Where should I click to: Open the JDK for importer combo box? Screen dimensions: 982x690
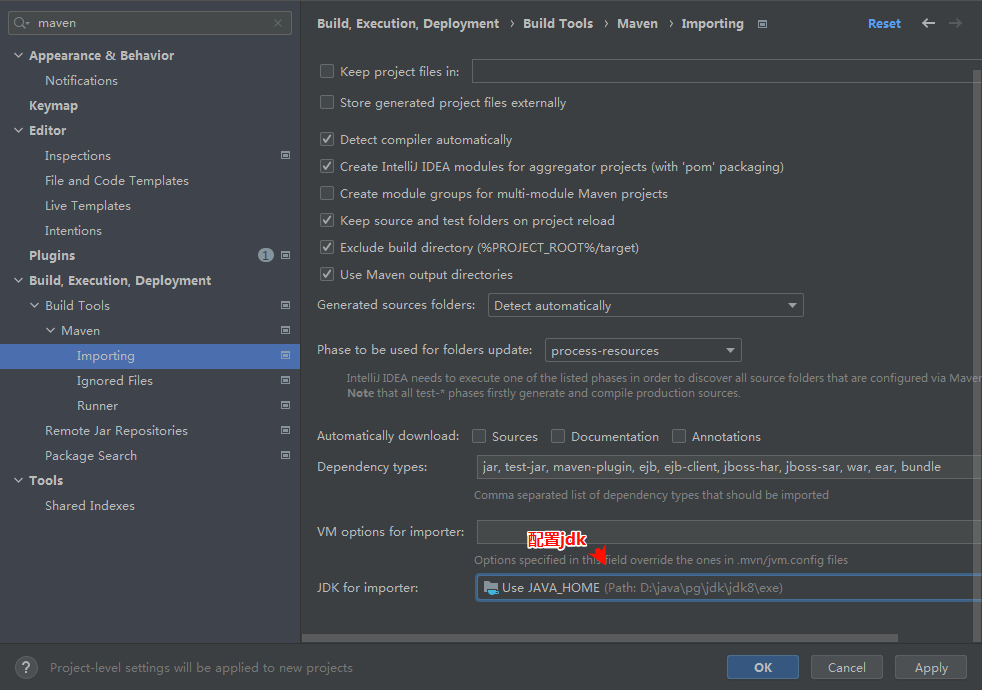coord(728,588)
